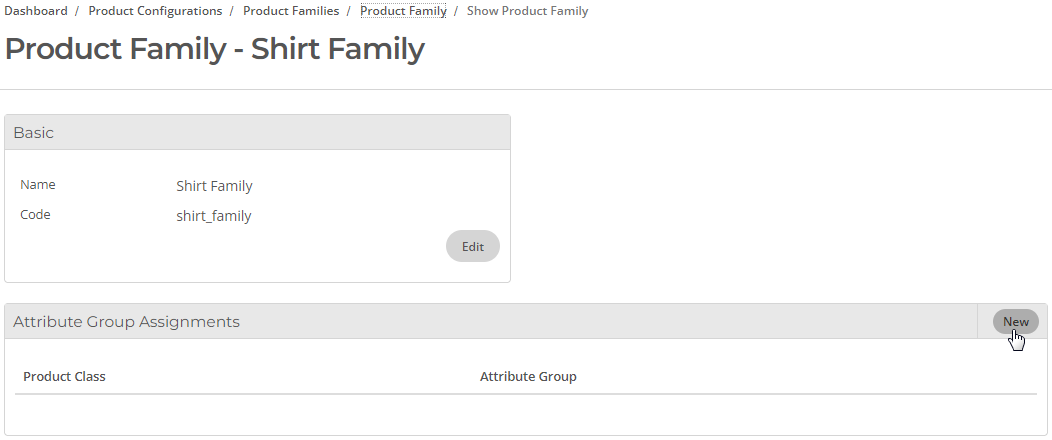Select the Show Product Family breadcrumb text
Screen dimensions: 1052x440
coord(527,11)
